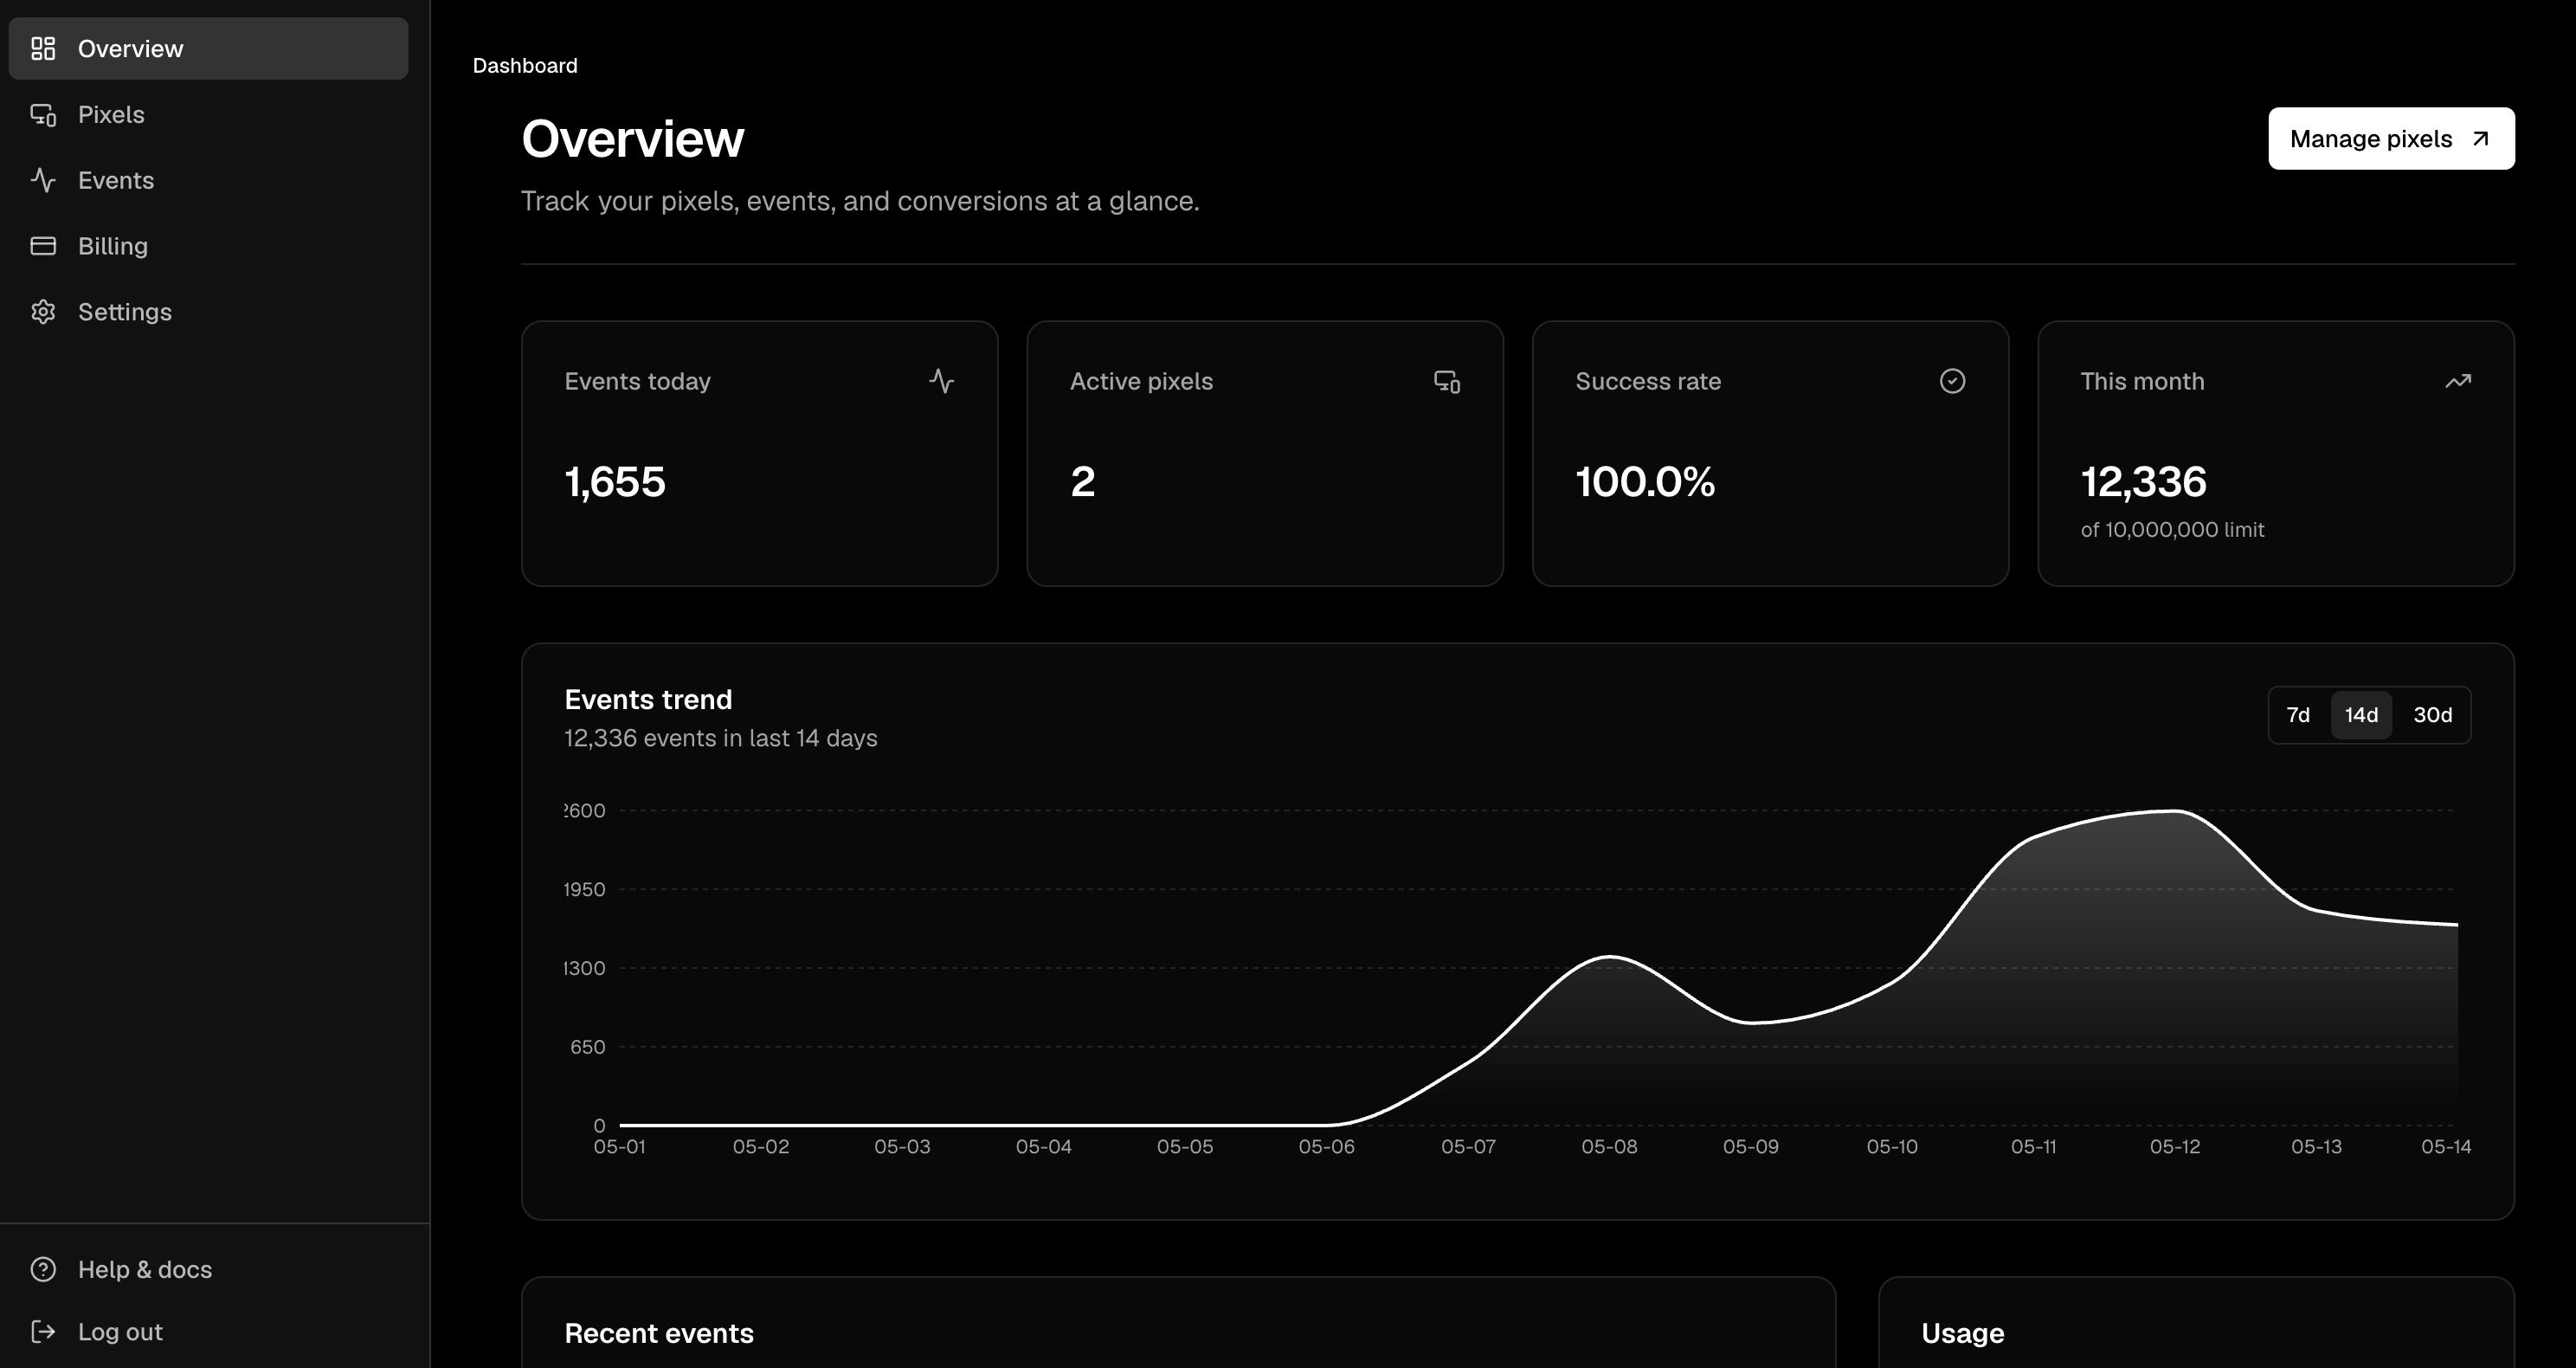Click the Log out arrow icon

[43, 1331]
